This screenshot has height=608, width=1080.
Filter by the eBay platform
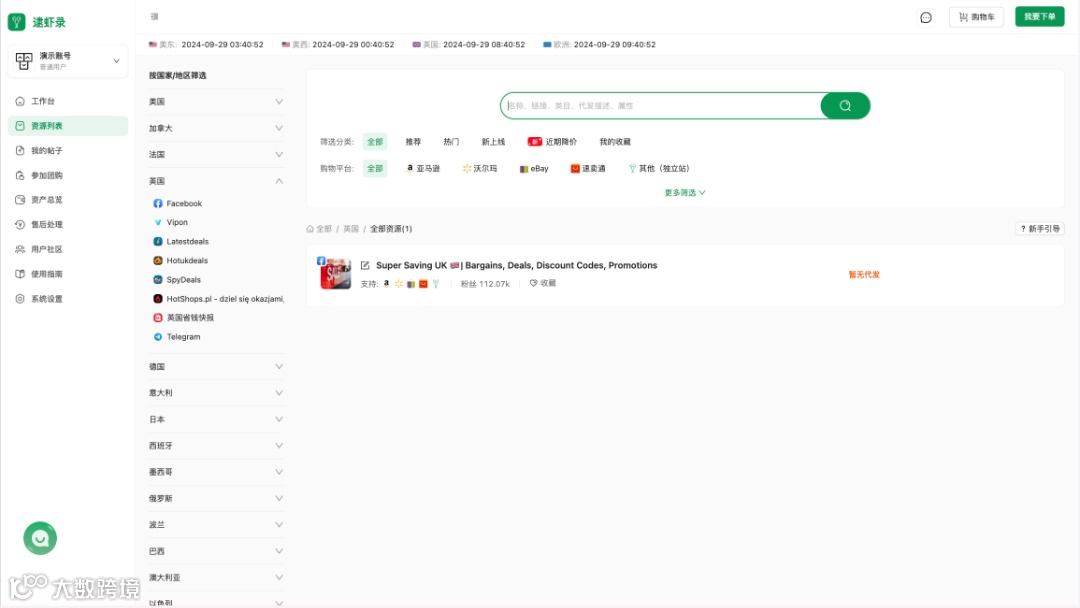(534, 169)
